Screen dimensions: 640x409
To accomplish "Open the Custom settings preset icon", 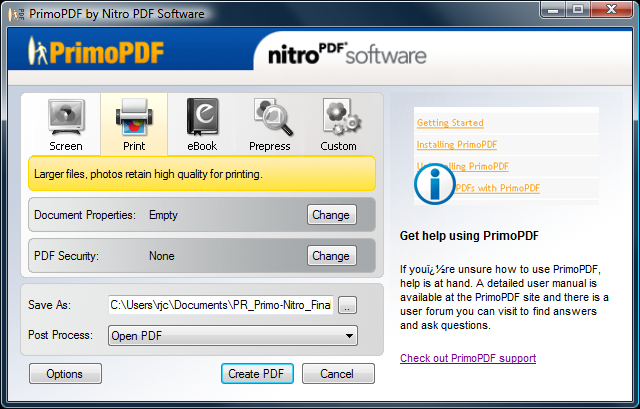I will (342, 117).
